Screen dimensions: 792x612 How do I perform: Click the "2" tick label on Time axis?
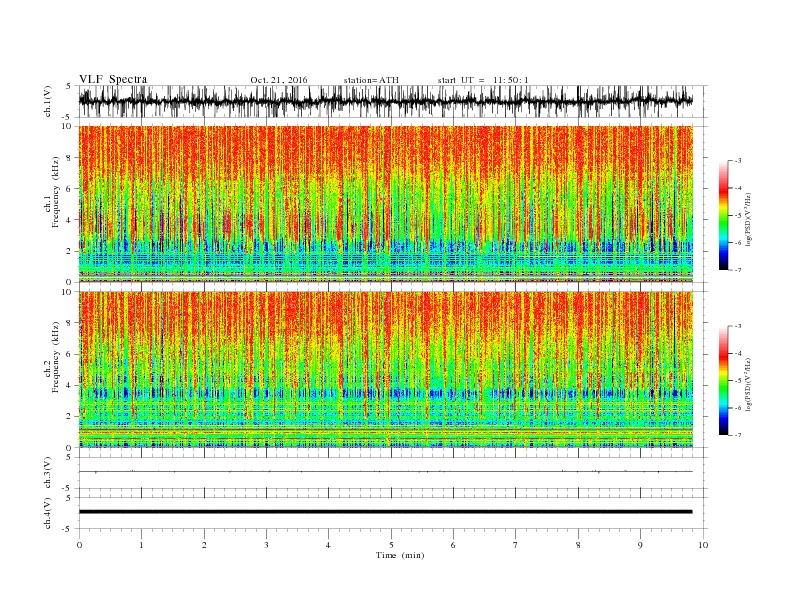pos(204,545)
